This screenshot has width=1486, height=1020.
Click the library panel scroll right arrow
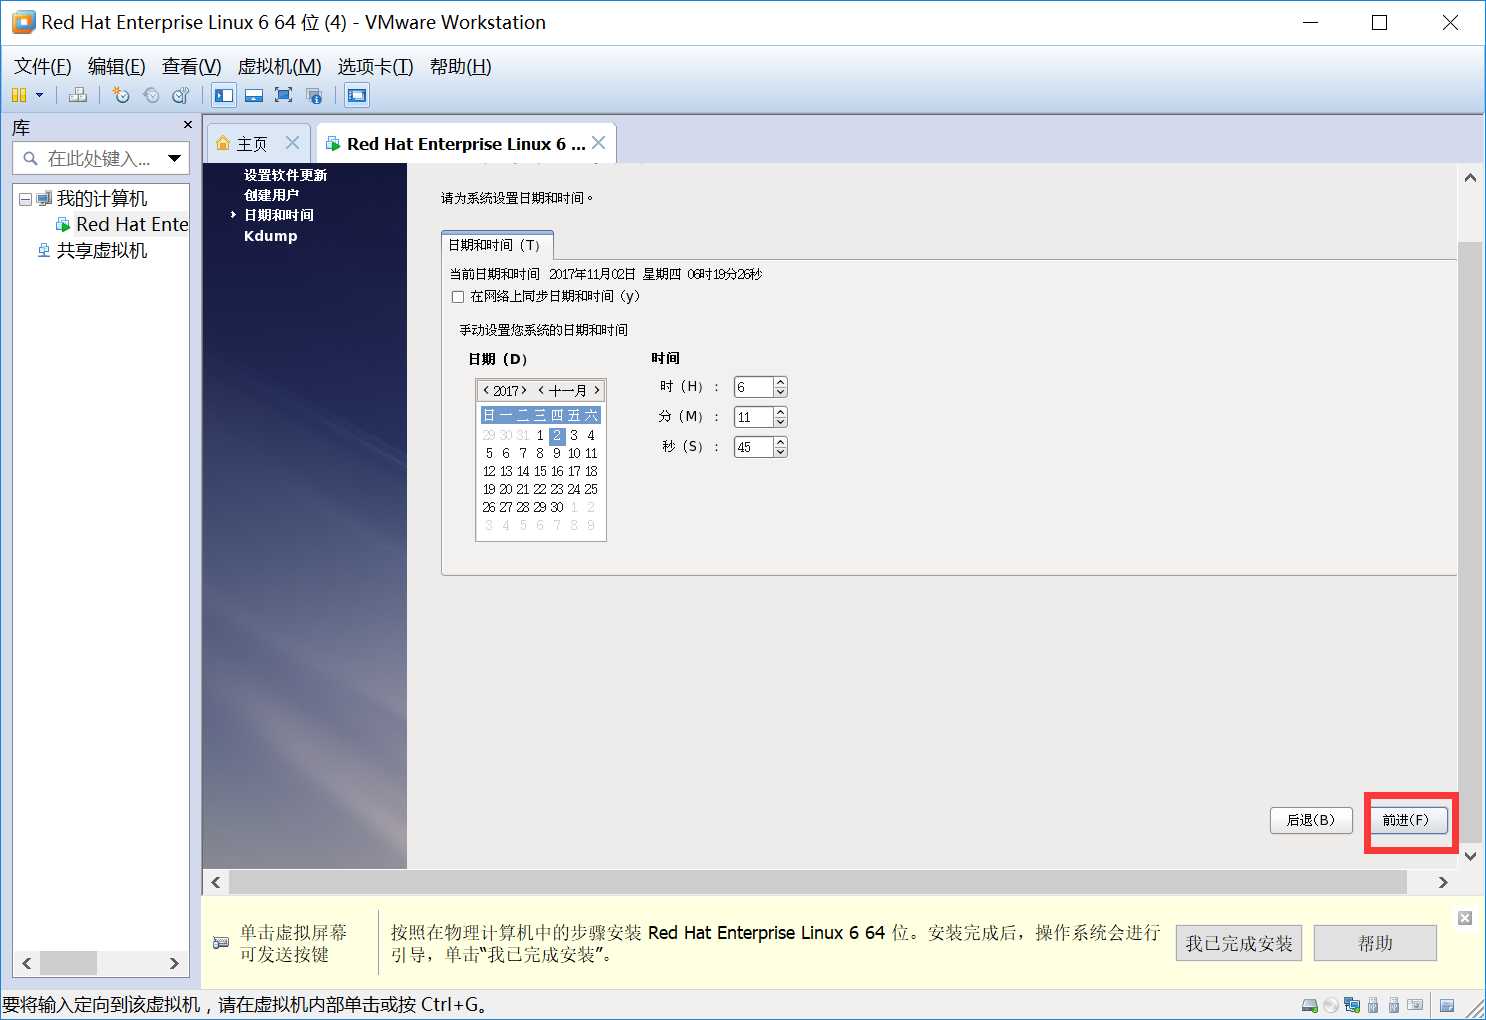click(174, 963)
